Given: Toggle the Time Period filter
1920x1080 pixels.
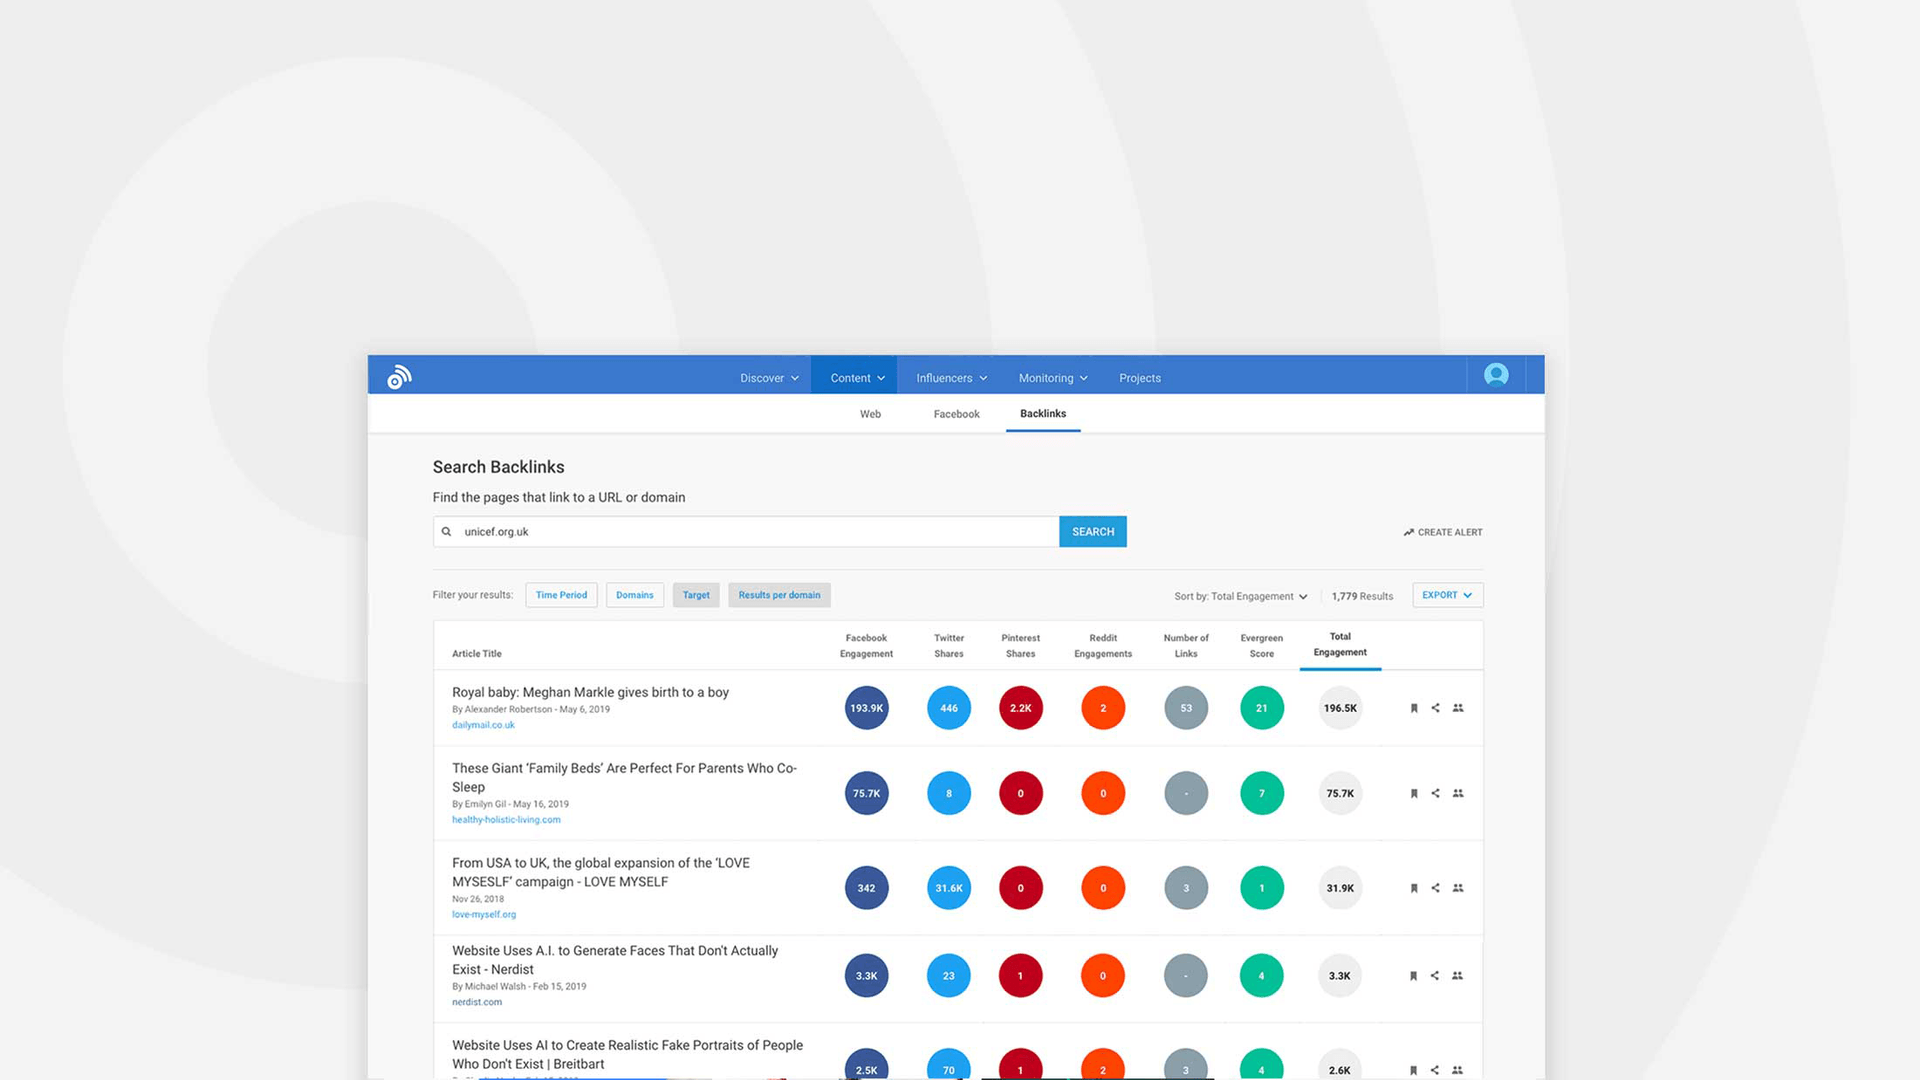Looking at the screenshot, I should (x=561, y=595).
